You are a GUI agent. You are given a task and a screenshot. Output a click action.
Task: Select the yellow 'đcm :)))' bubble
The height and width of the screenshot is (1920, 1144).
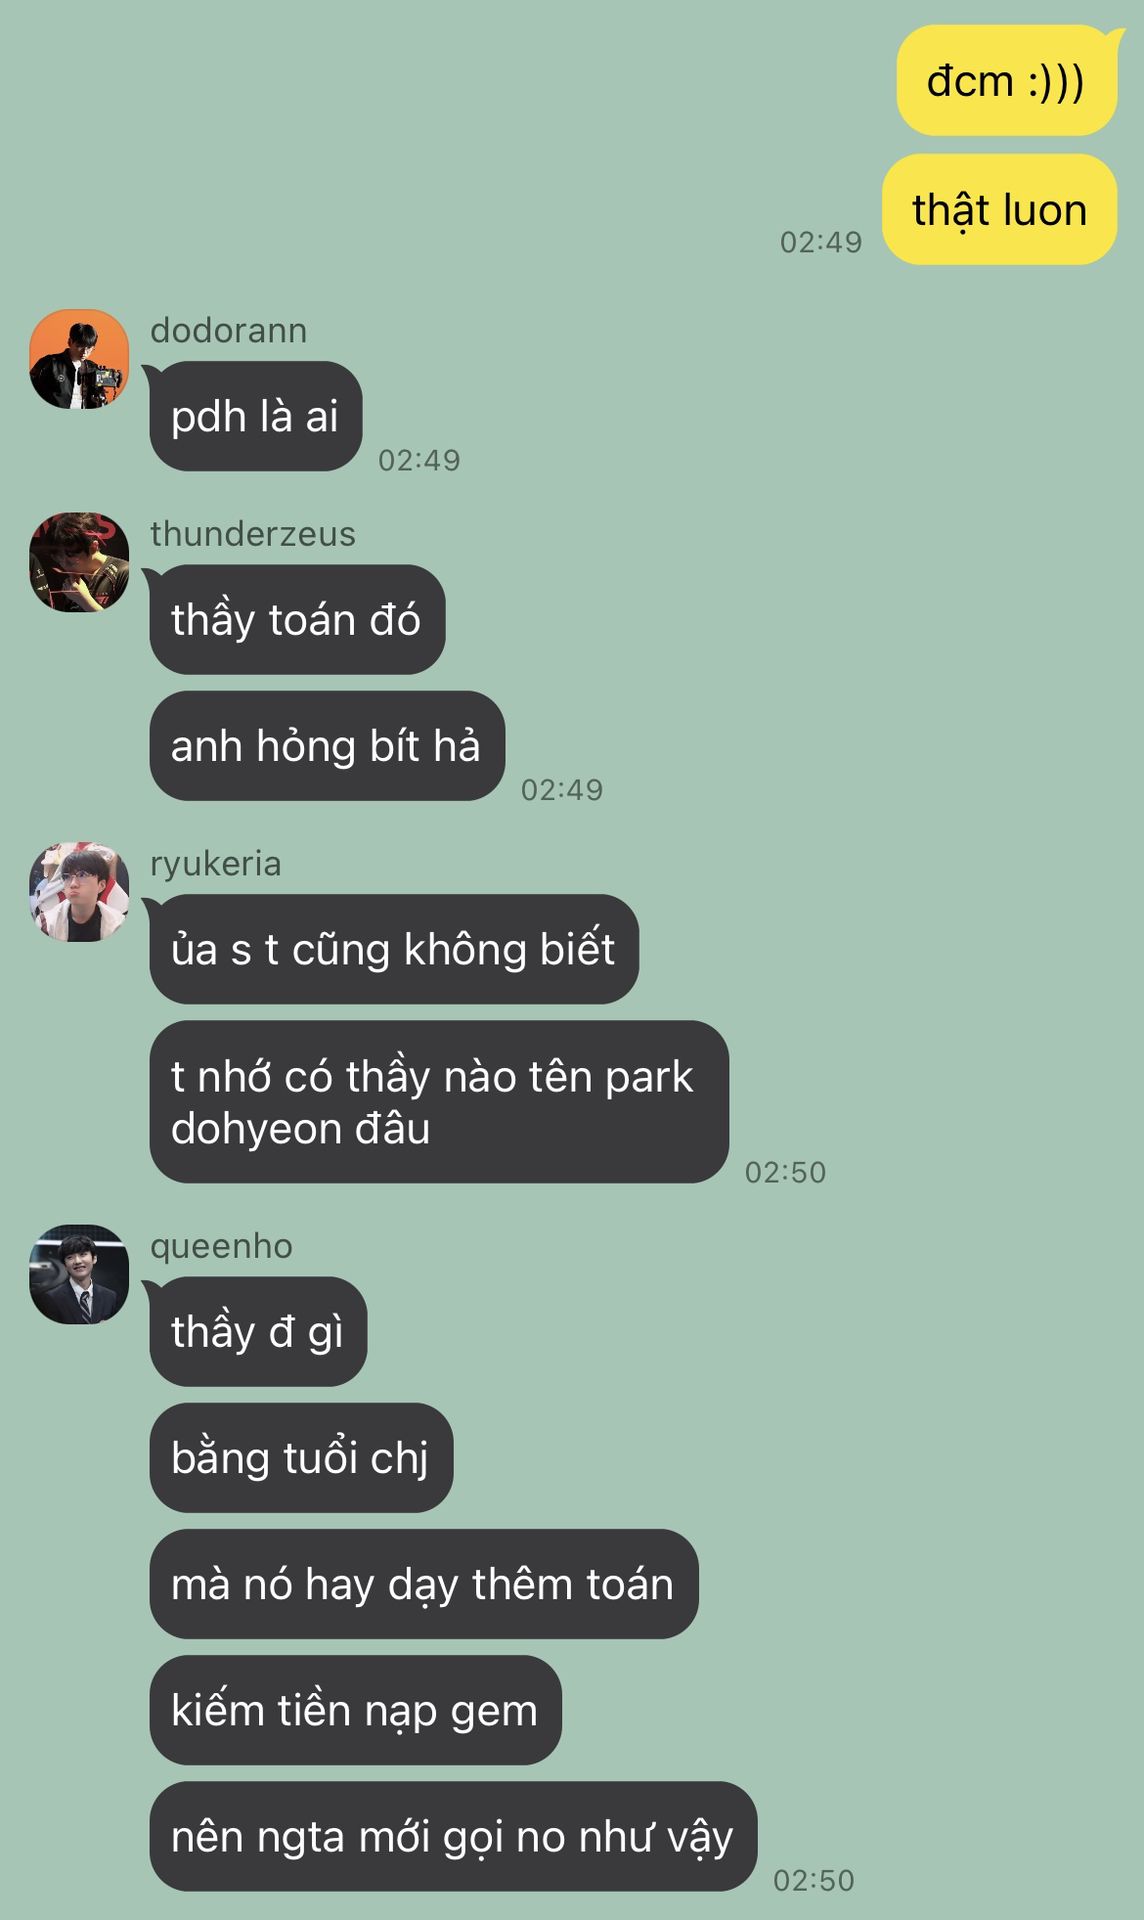1006,81
